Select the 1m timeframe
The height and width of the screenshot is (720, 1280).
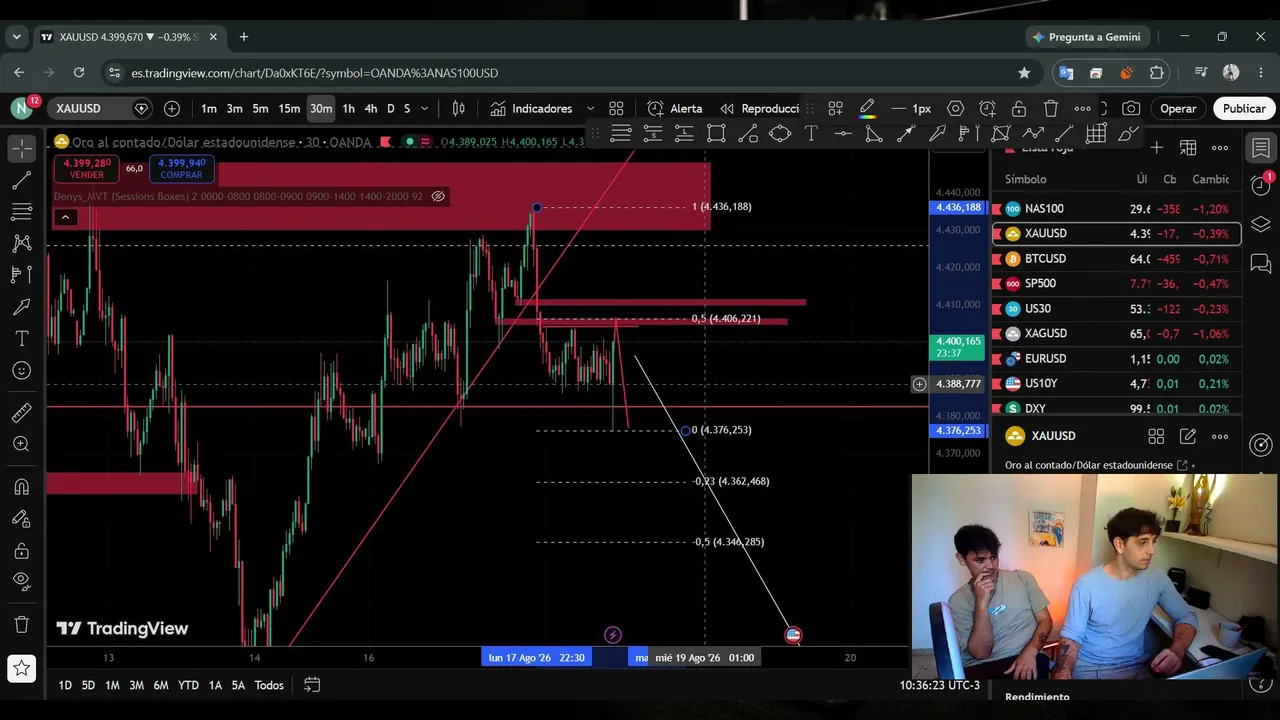click(208, 108)
